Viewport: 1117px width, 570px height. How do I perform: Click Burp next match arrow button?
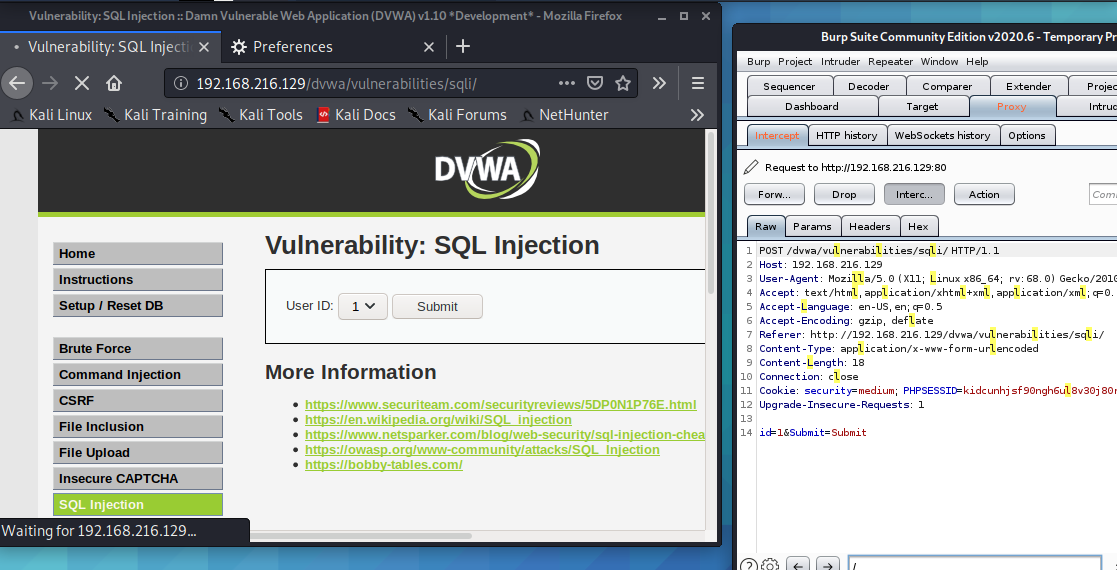click(x=828, y=566)
